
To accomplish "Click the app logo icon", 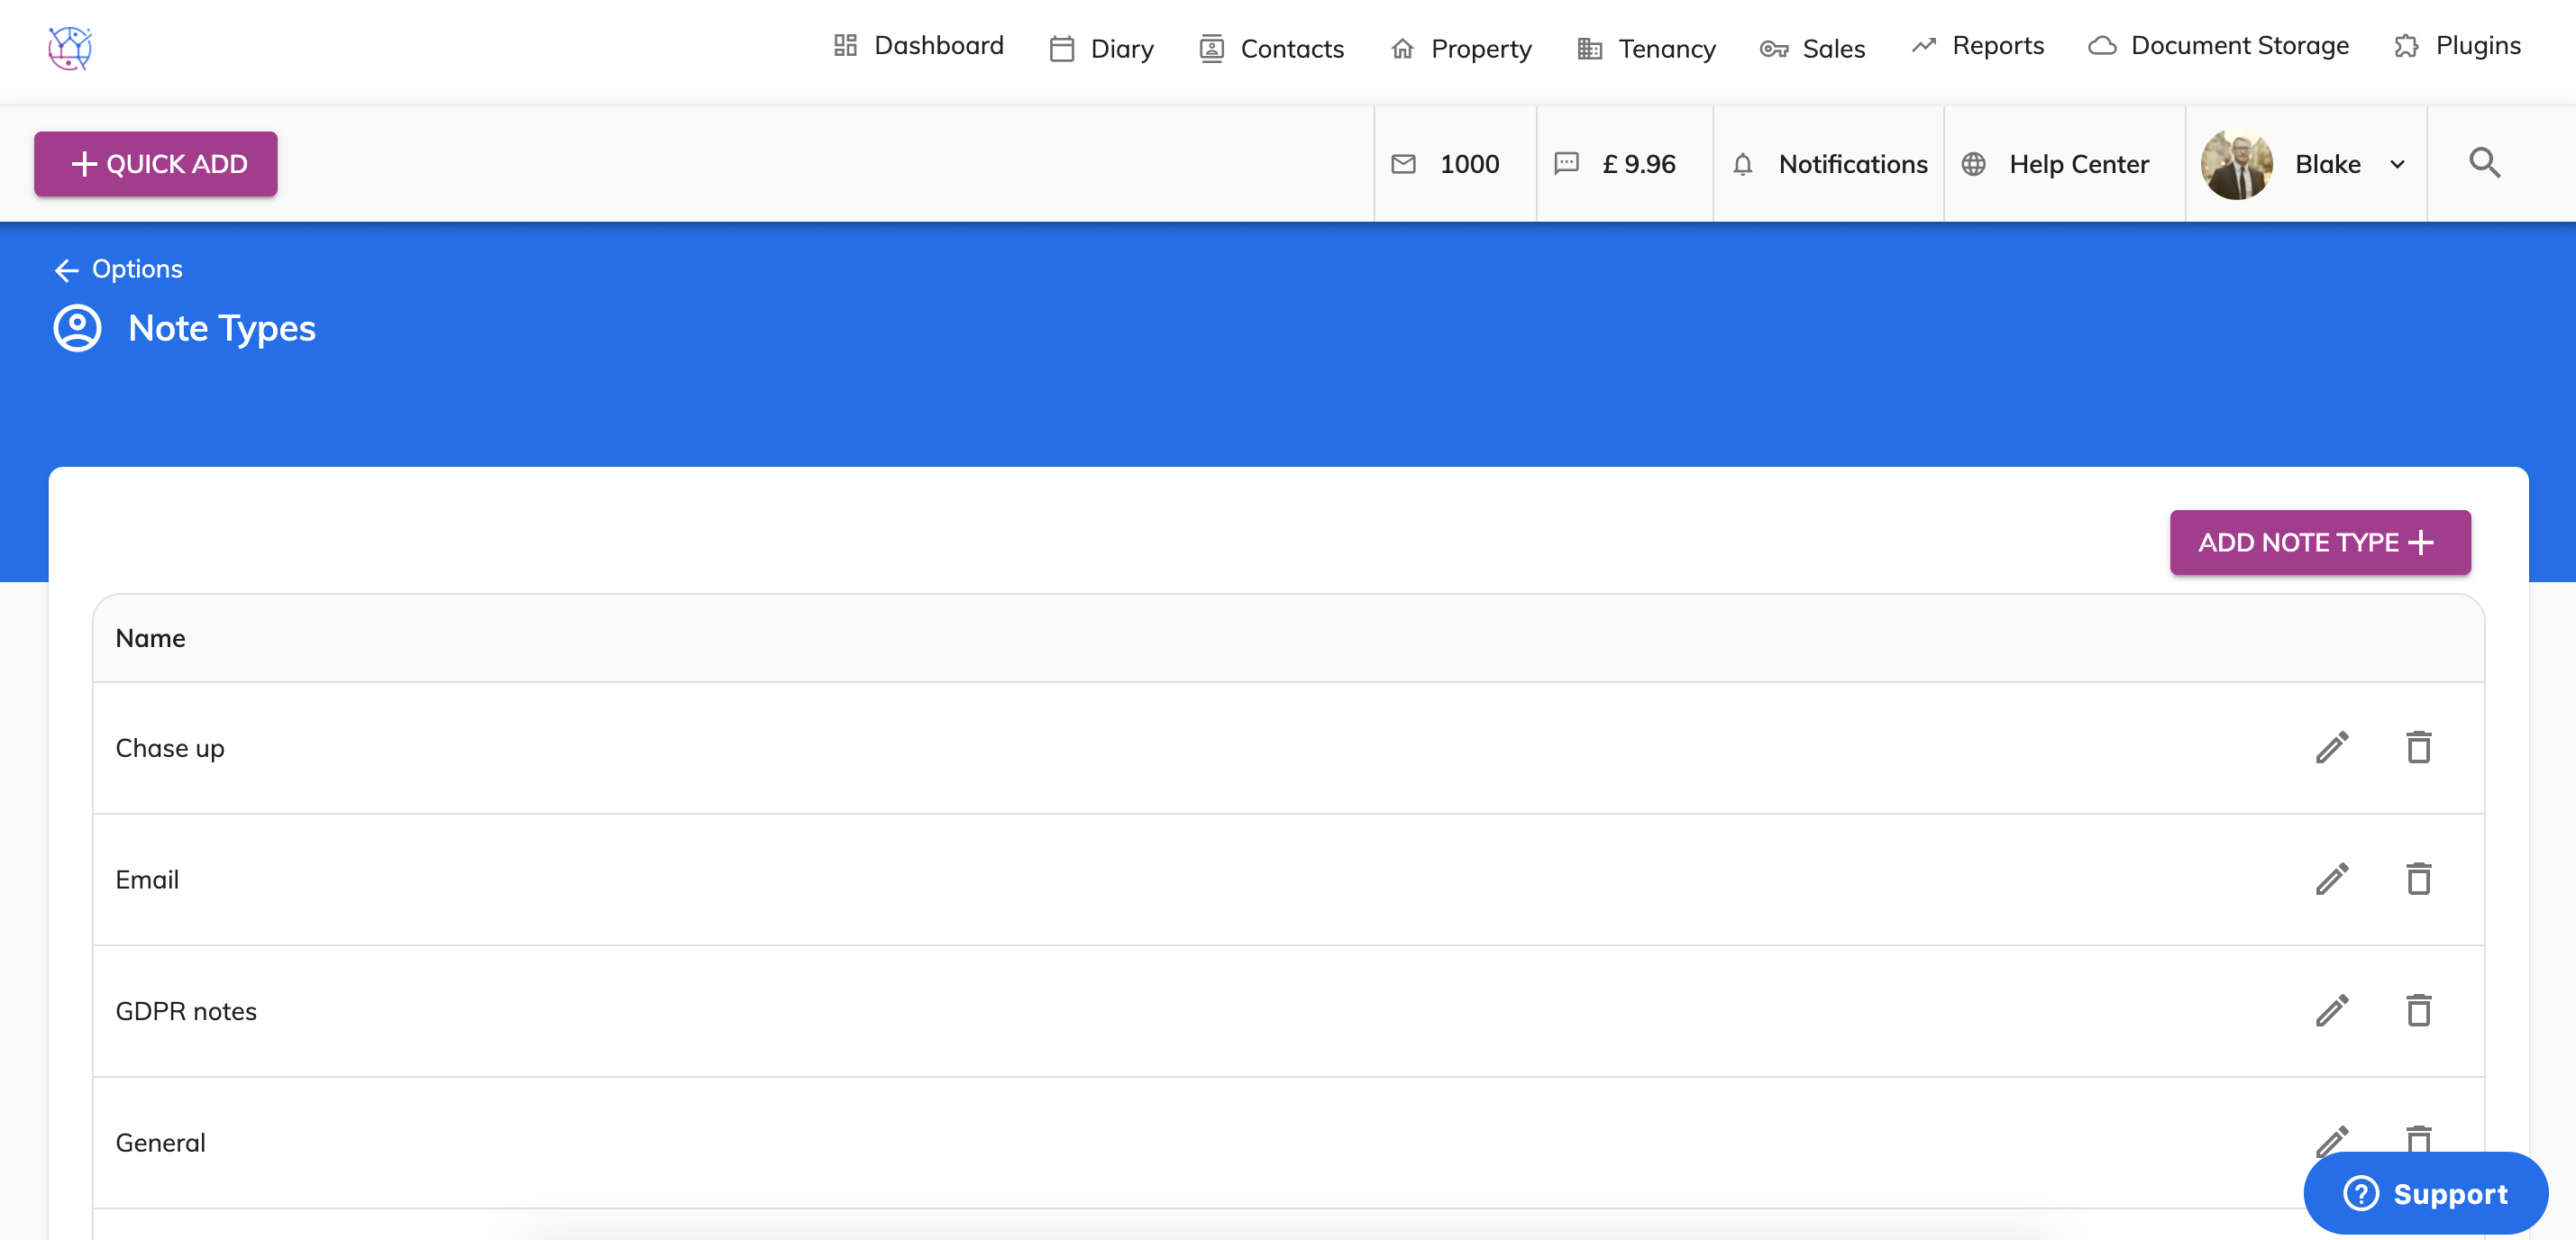I will (x=70, y=48).
